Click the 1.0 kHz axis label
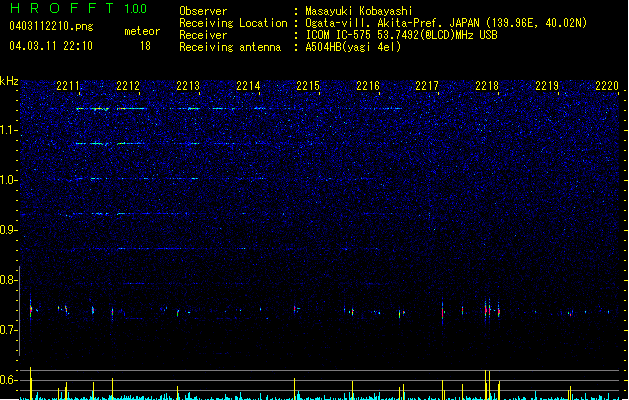 [x=8, y=180]
